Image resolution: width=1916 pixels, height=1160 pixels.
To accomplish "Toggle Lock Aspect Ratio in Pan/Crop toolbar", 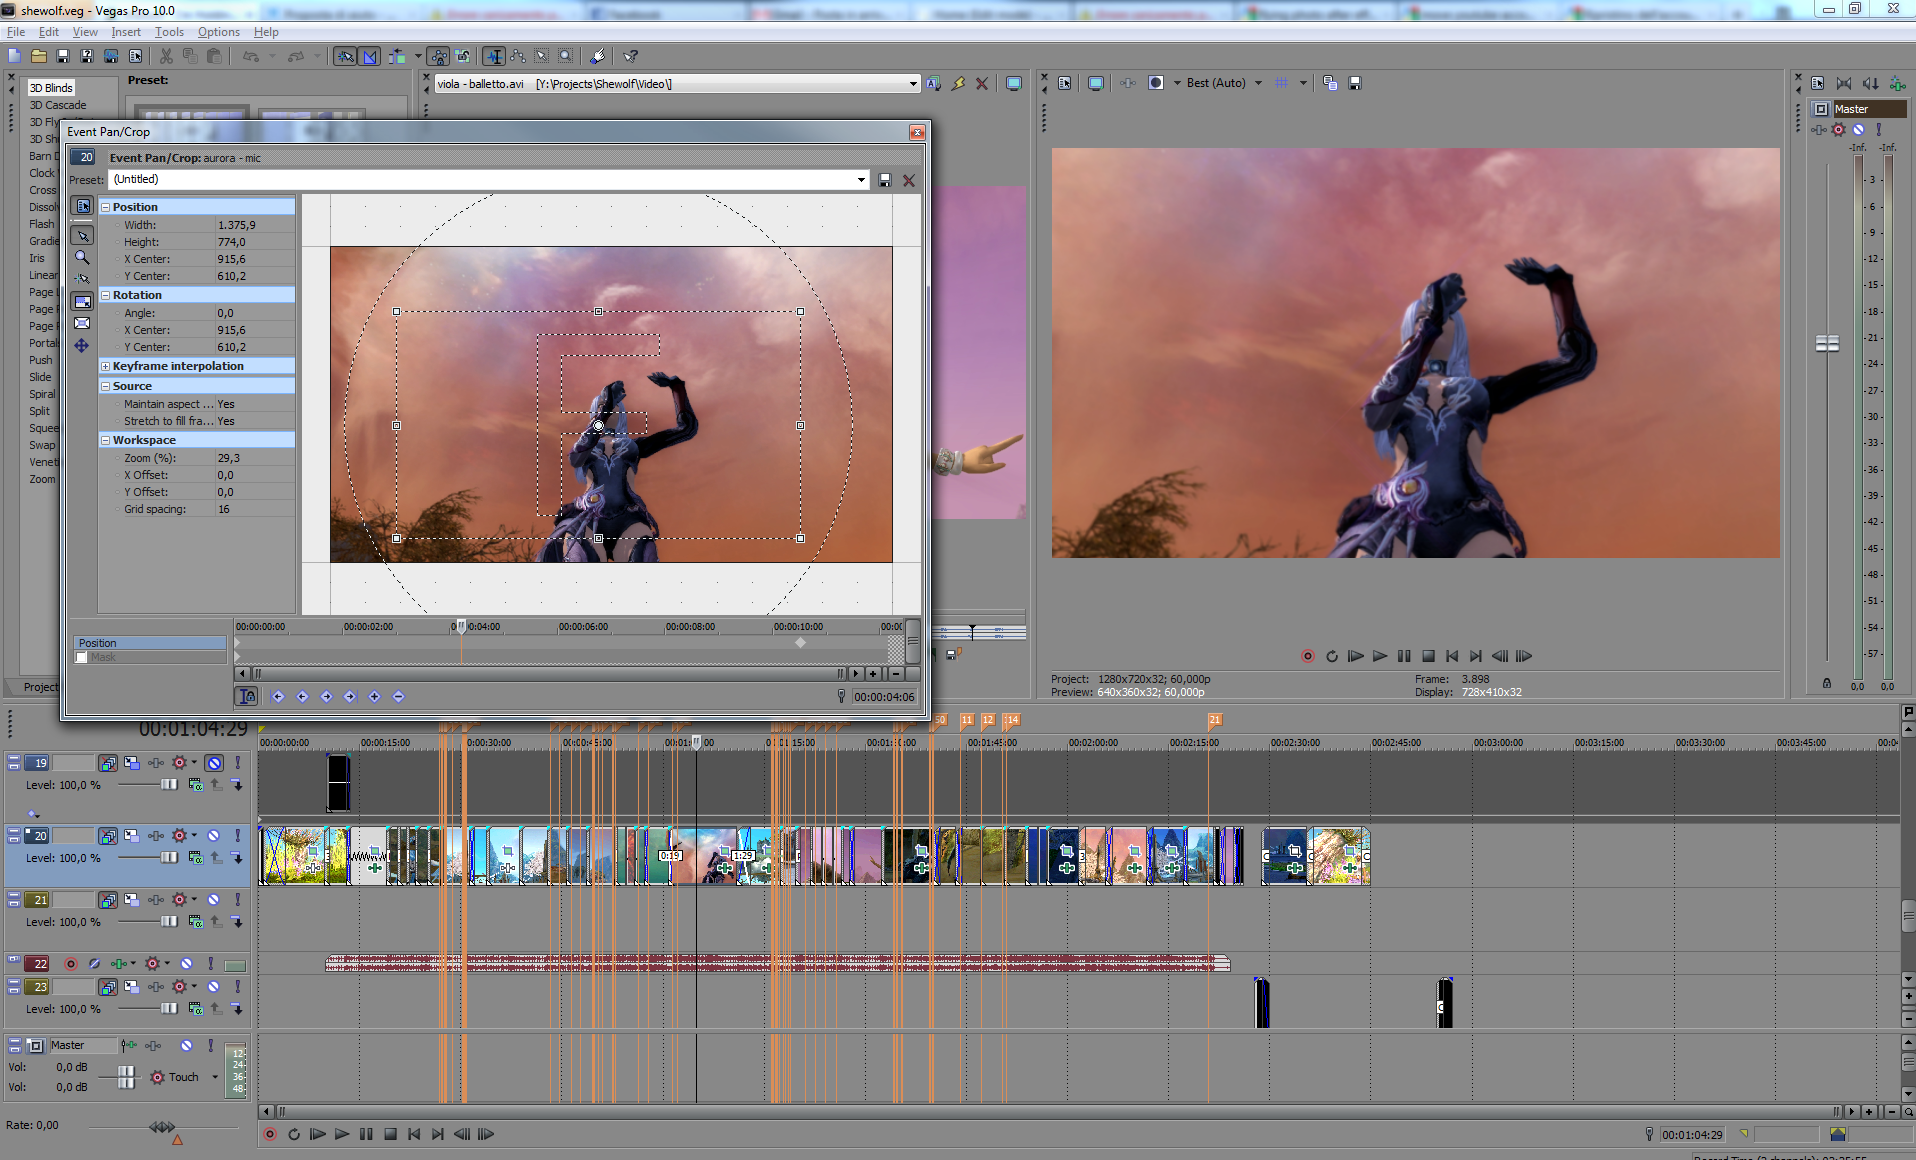I will coord(83,301).
